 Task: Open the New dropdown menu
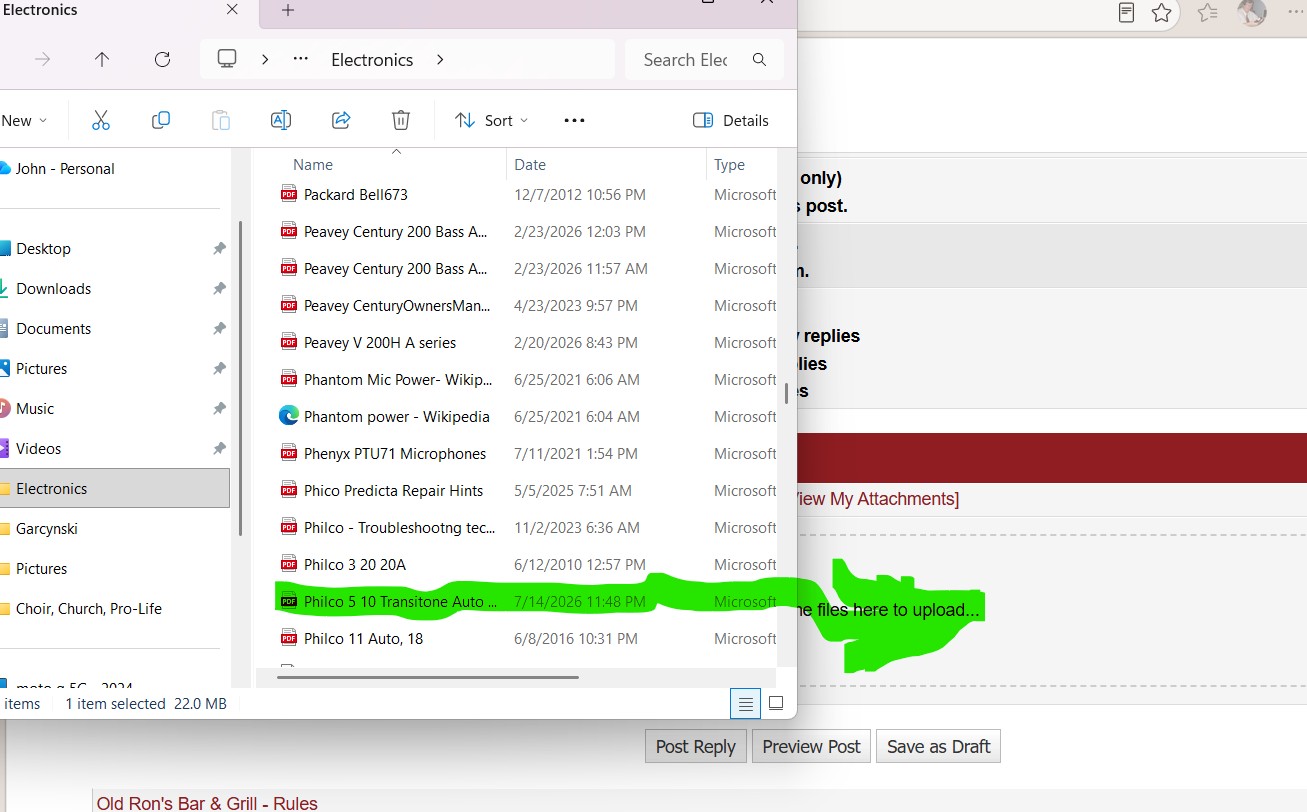(x=24, y=120)
